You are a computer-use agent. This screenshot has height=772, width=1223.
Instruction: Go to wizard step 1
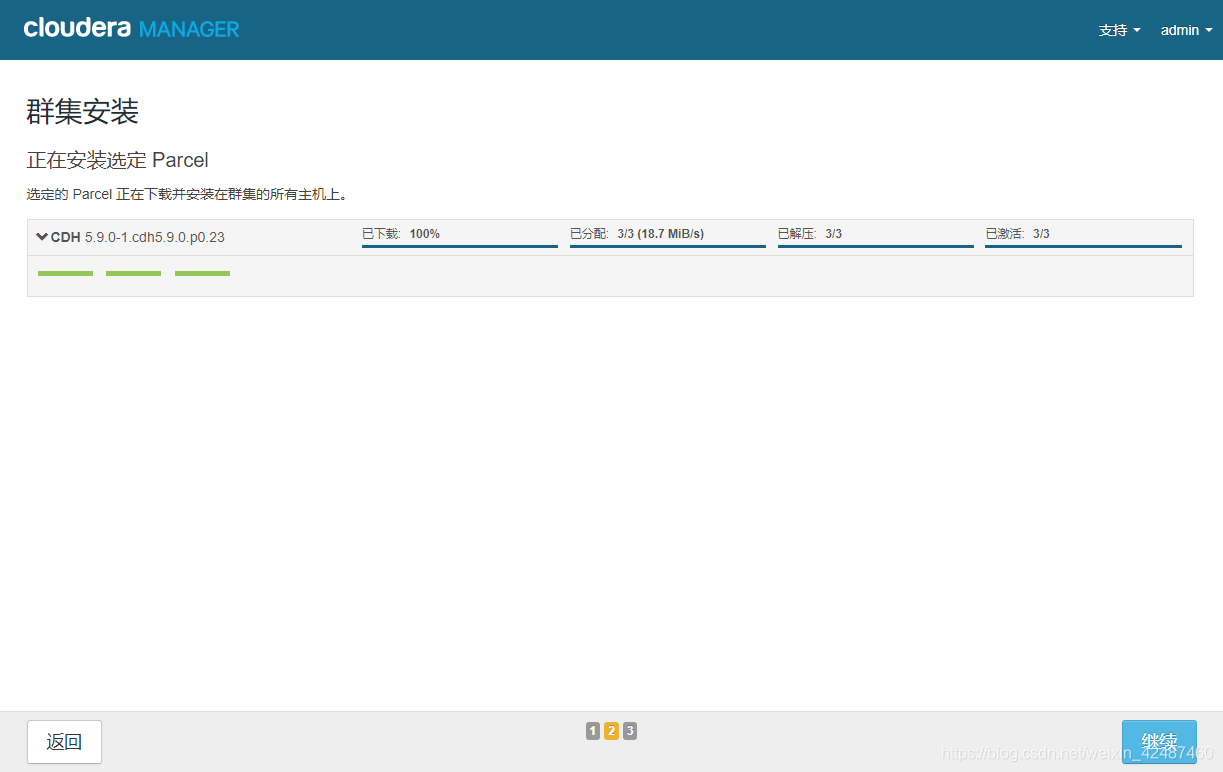click(x=593, y=731)
